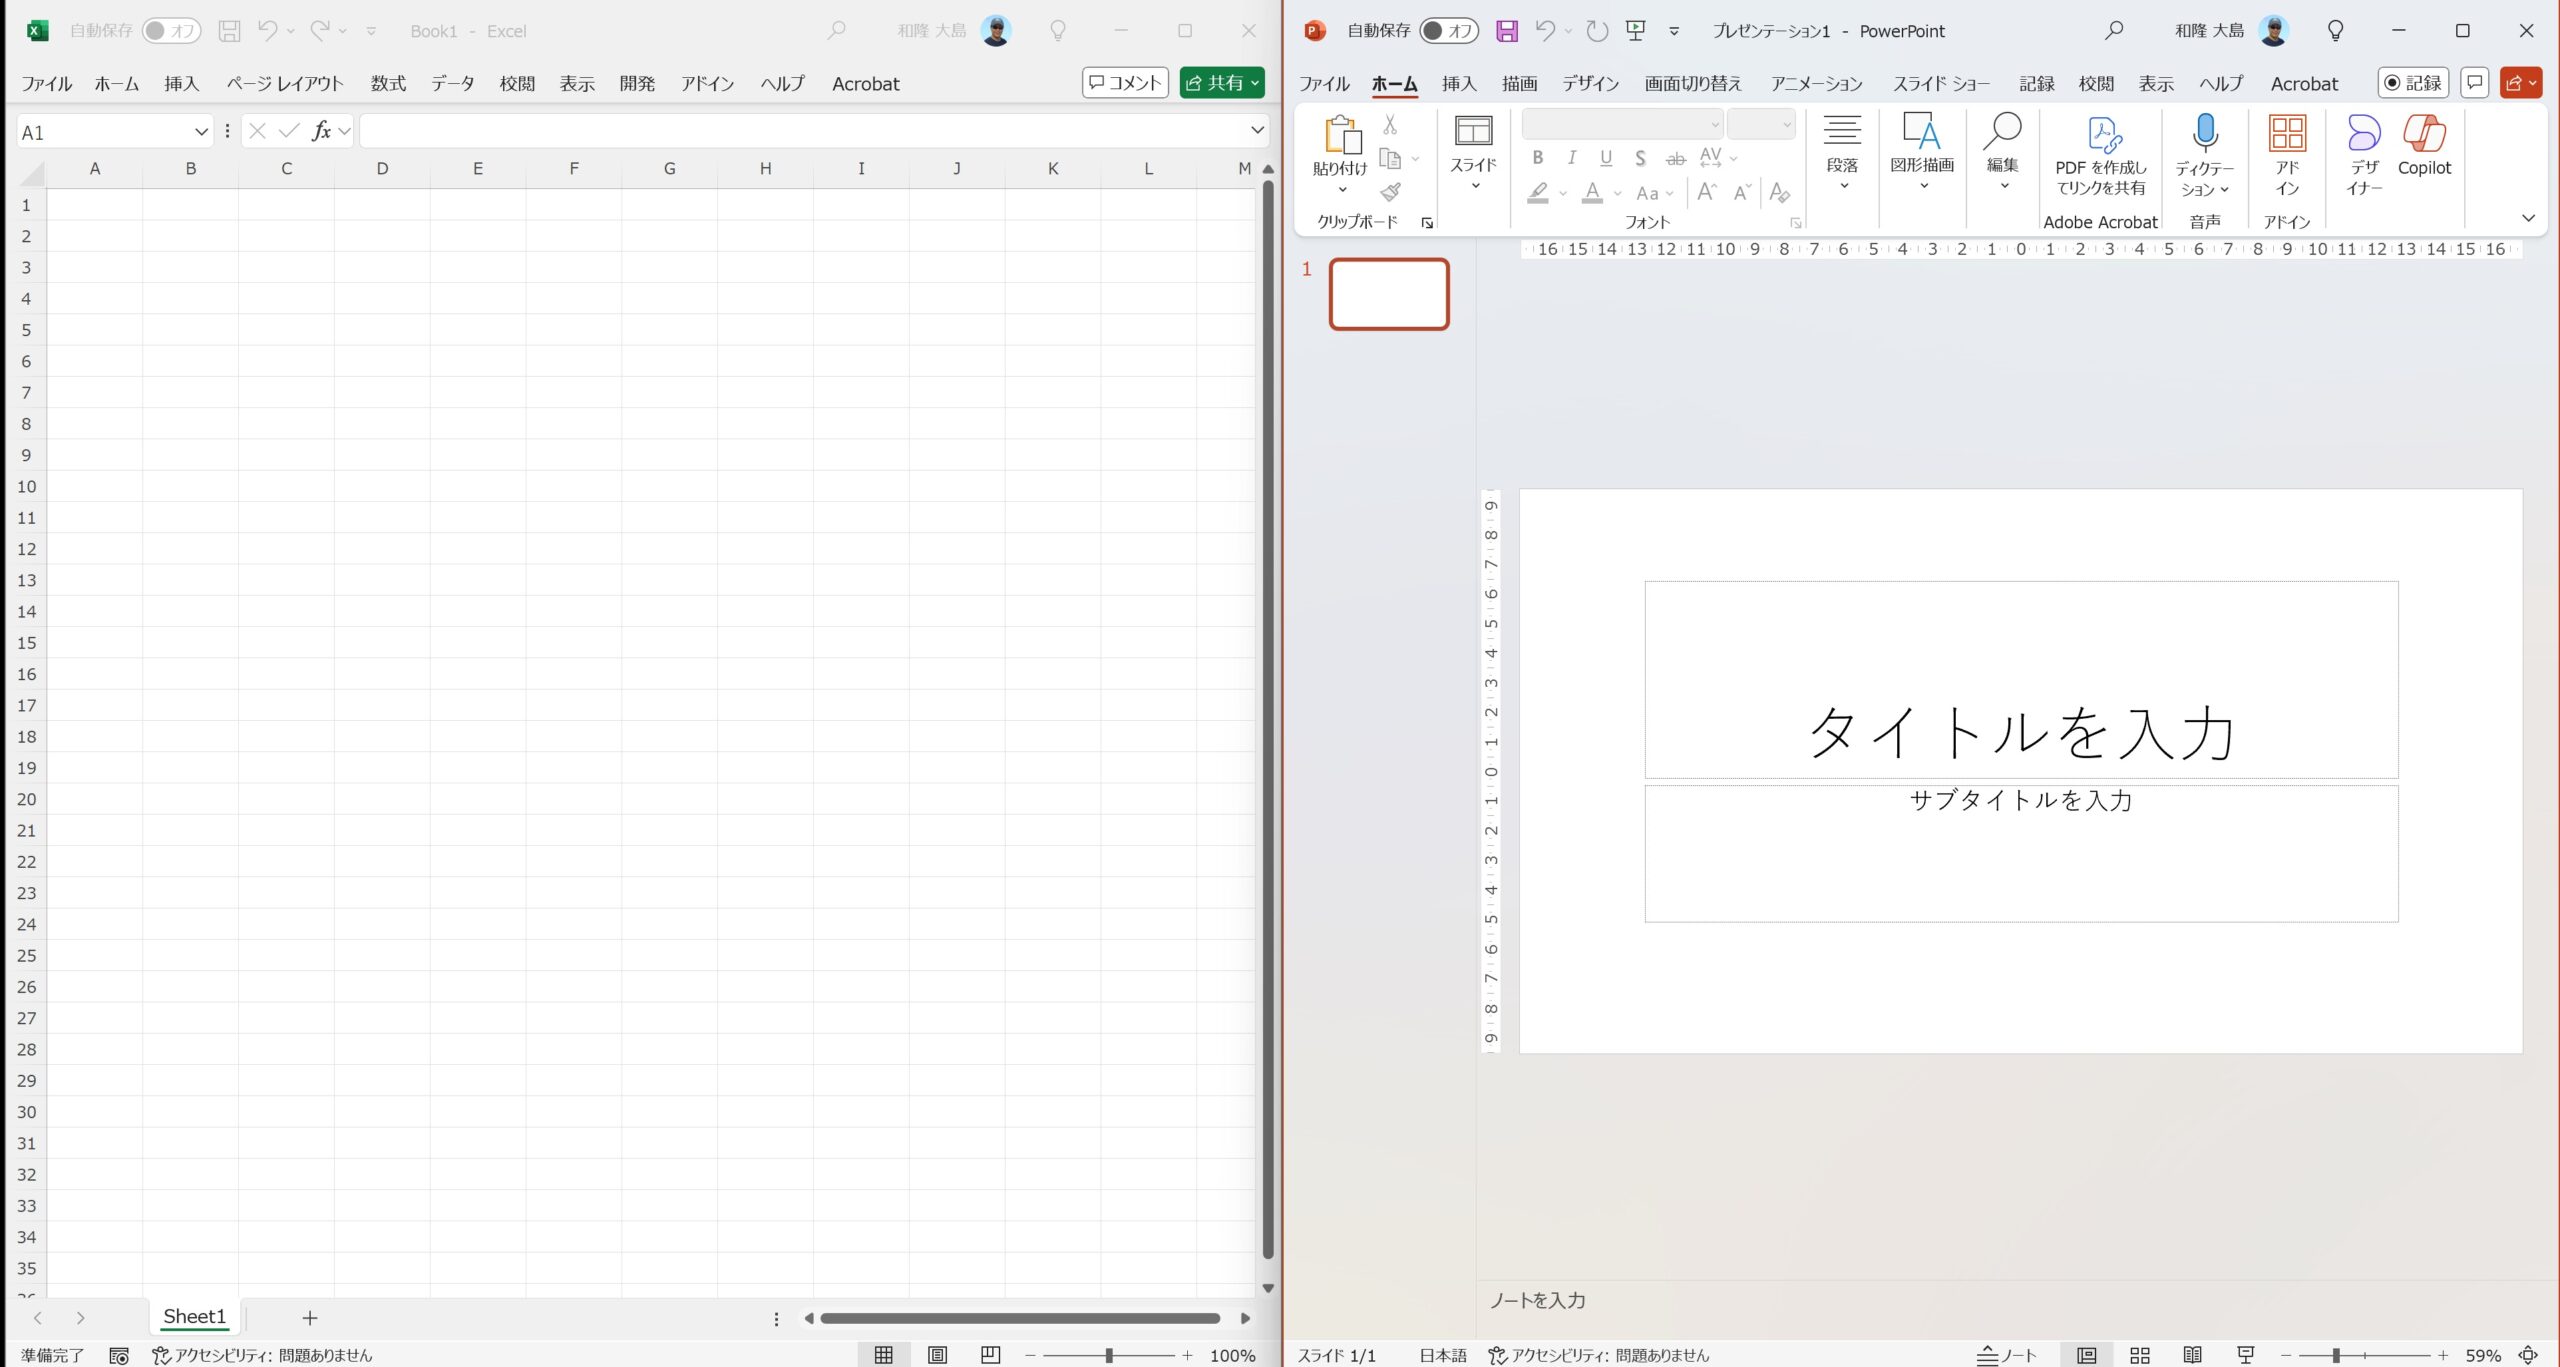The width and height of the screenshot is (2560, 1367).
Task: Toggle Excel AutoSave switch
Action: point(171,31)
